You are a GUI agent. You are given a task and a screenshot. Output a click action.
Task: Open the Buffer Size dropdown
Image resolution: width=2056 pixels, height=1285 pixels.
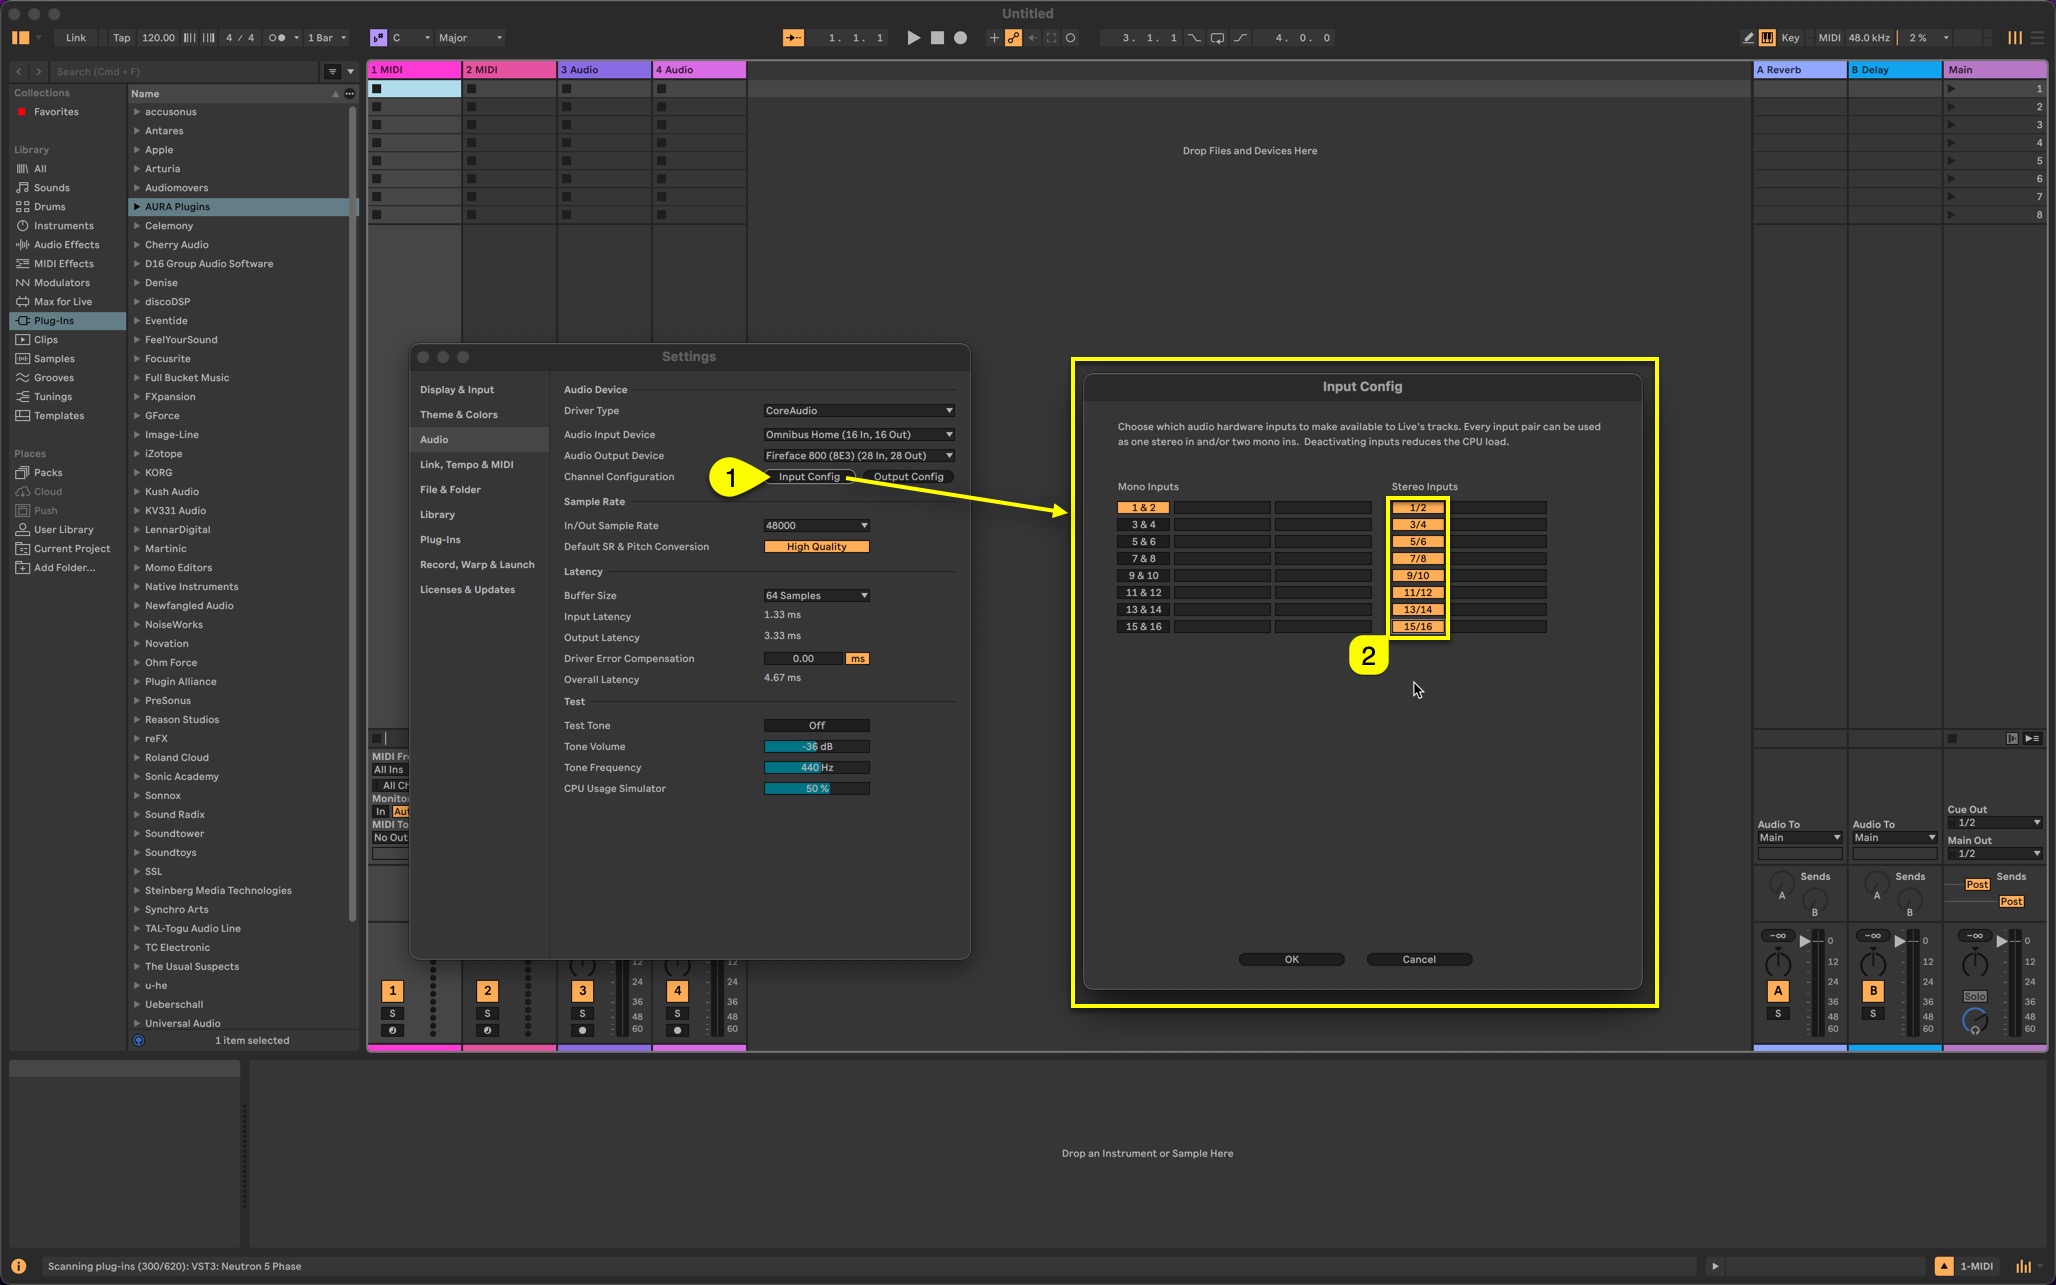[x=816, y=596]
